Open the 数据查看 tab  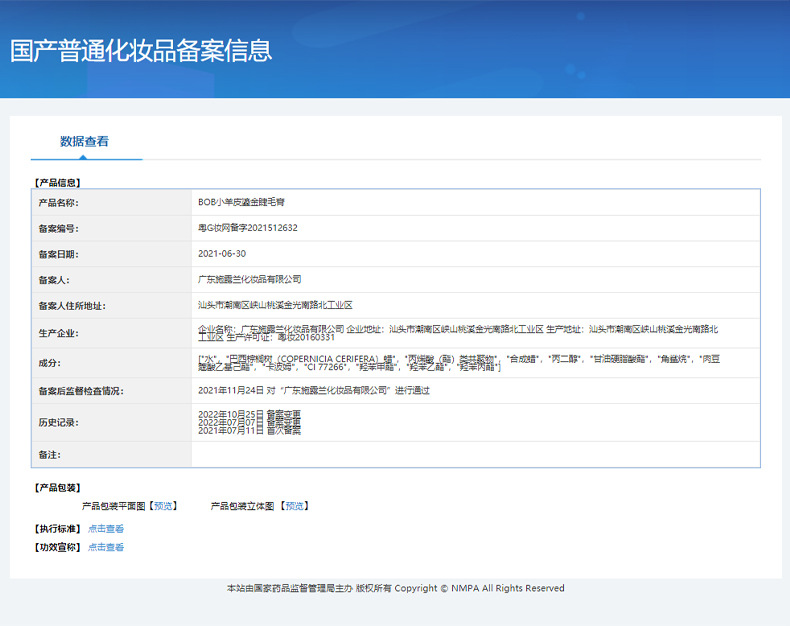pos(84,142)
